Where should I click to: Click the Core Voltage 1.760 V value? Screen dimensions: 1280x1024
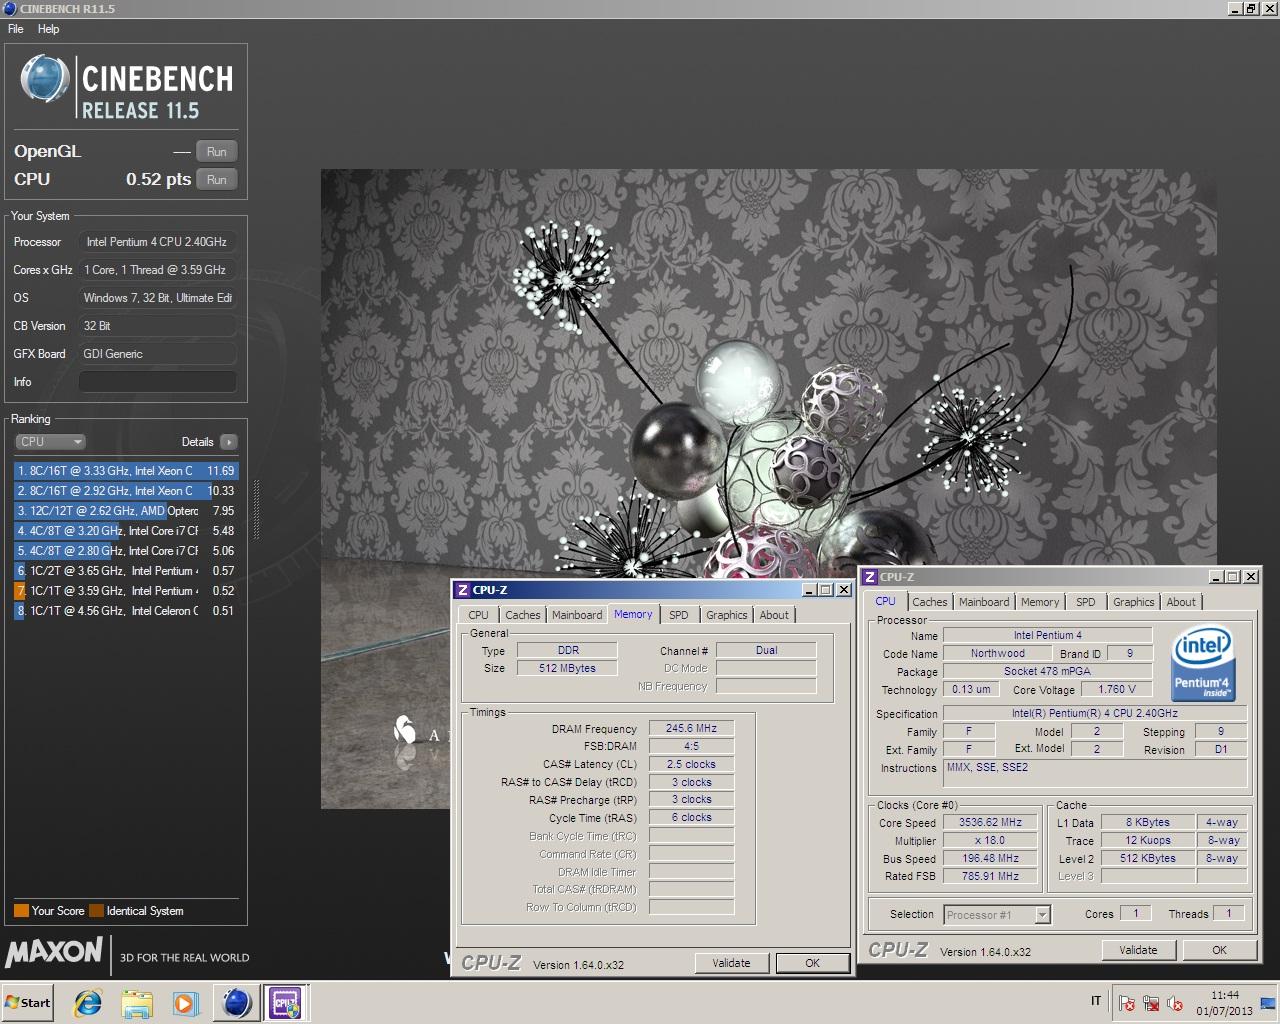(1116, 689)
